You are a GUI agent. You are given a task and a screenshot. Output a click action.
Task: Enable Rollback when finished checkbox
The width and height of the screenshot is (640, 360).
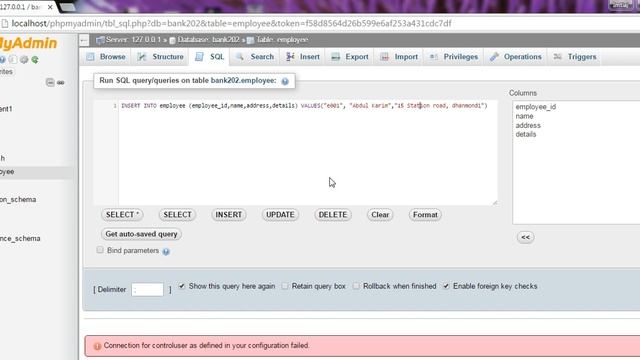(356, 286)
